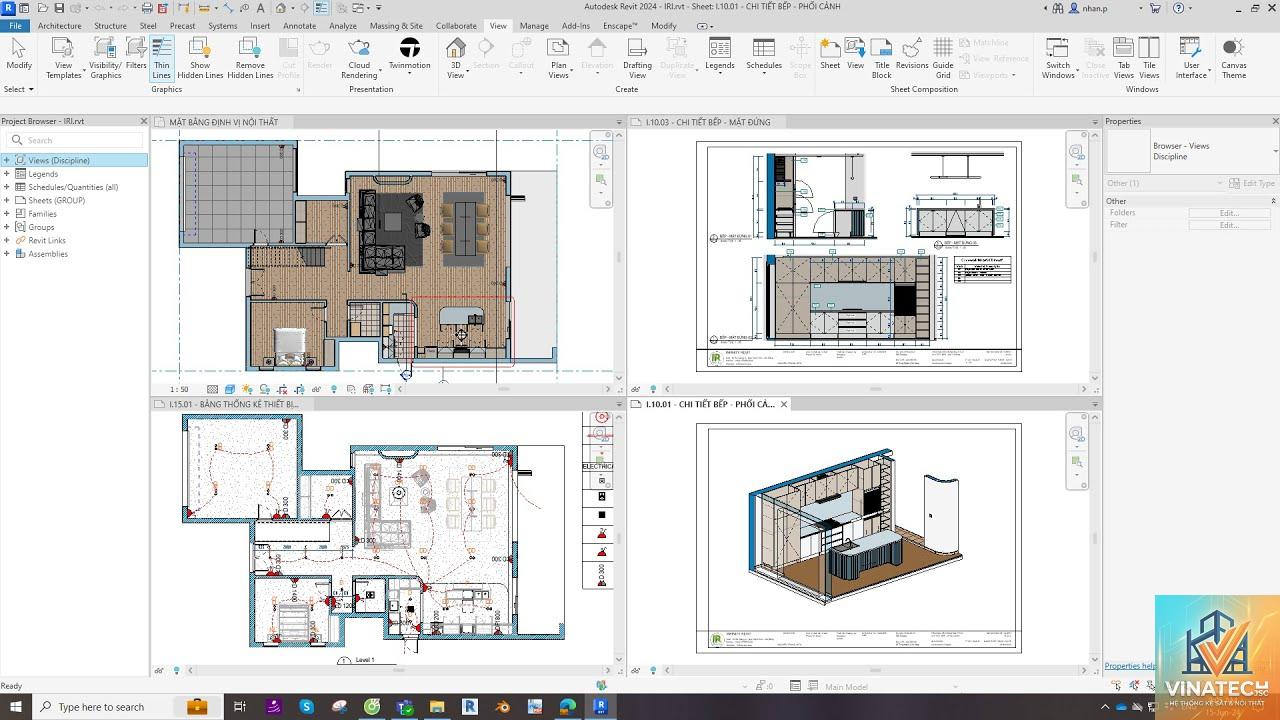Viewport: 1280px width, 720px height.
Task: Click the Save icon in quick access toolbar
Action: coord(58,8)
